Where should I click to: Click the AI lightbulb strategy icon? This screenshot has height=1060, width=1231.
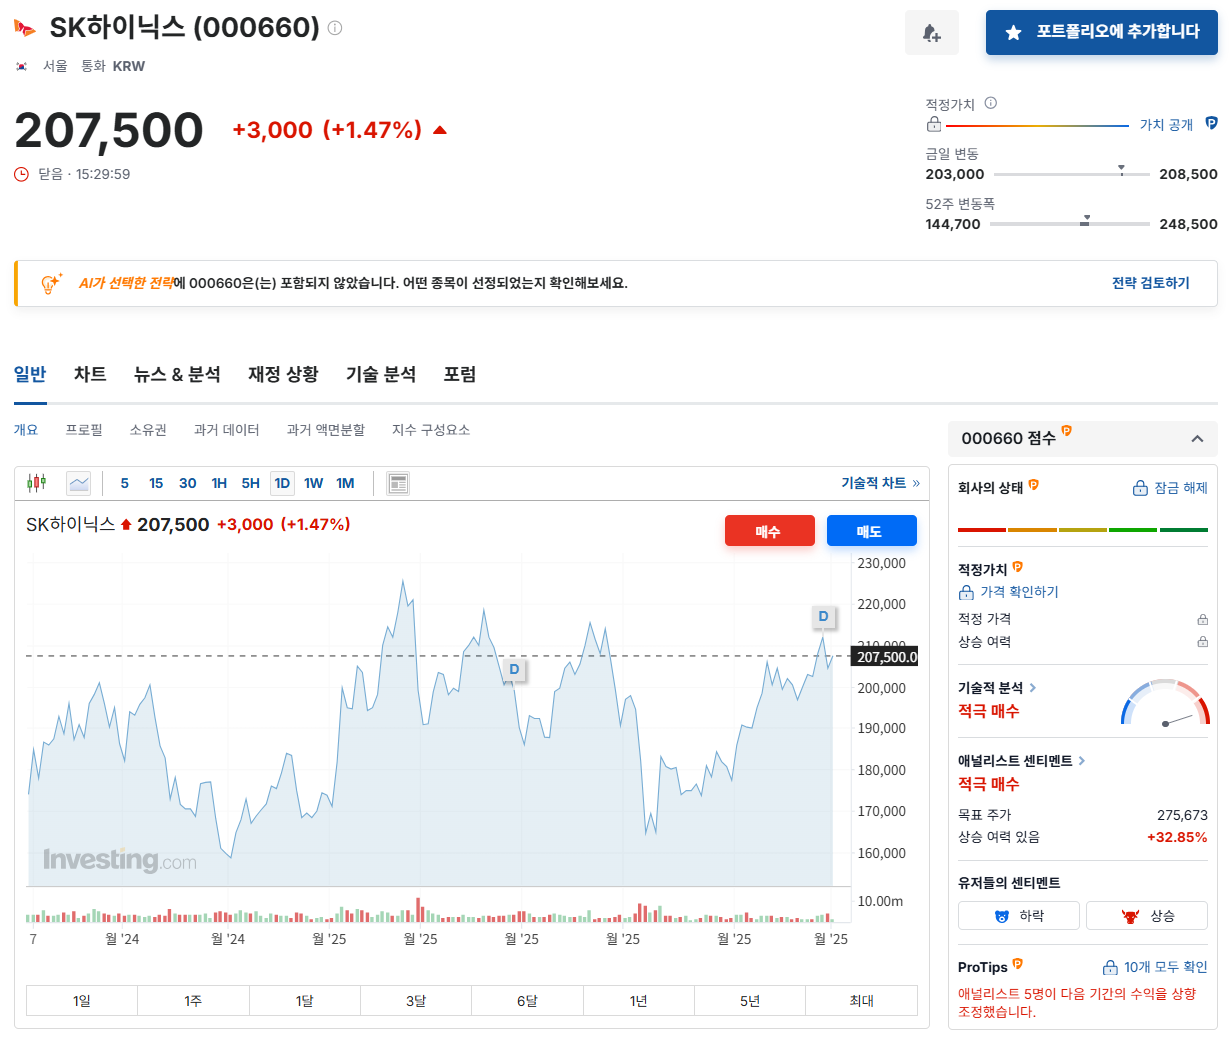point(51,283)
